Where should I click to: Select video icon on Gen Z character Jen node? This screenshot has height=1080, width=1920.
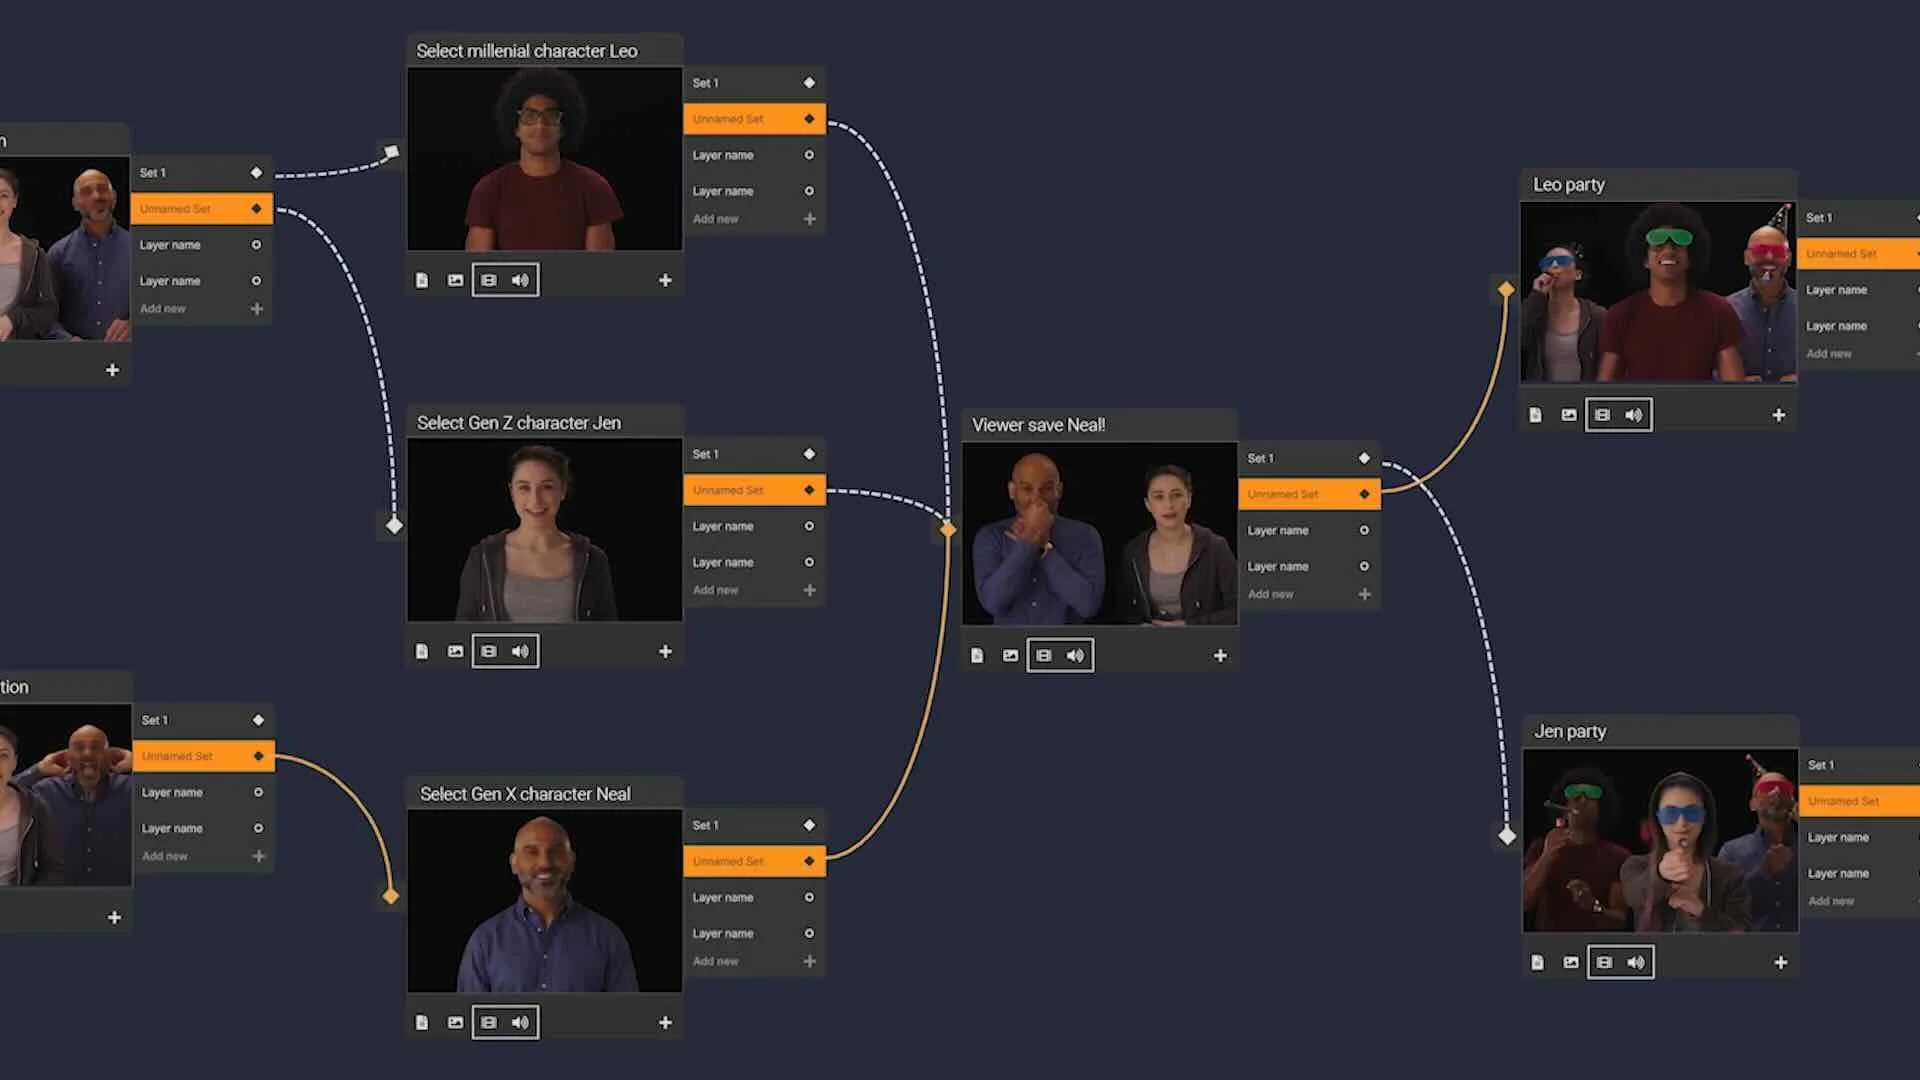pos(489,651)
